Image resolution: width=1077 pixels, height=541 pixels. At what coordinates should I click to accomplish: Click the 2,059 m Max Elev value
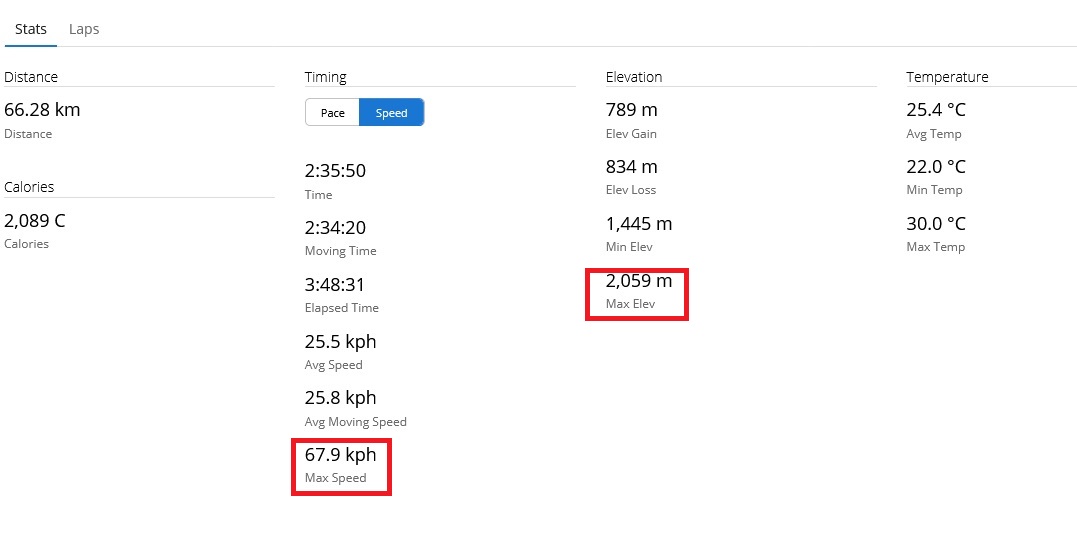tap(638, 281)
